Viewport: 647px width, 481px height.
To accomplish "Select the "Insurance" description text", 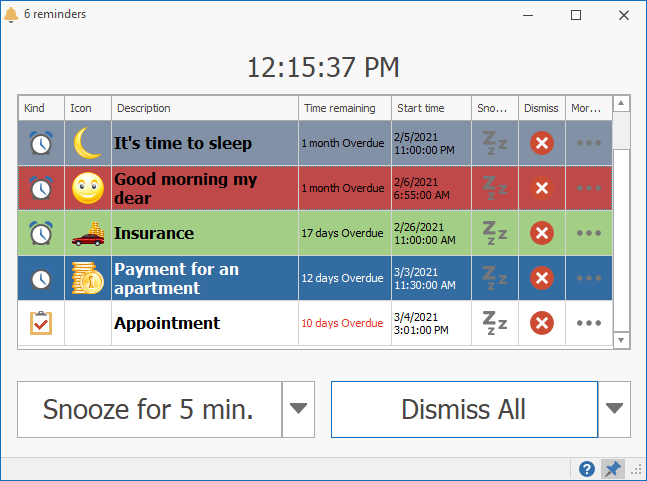I will point(154,233).
